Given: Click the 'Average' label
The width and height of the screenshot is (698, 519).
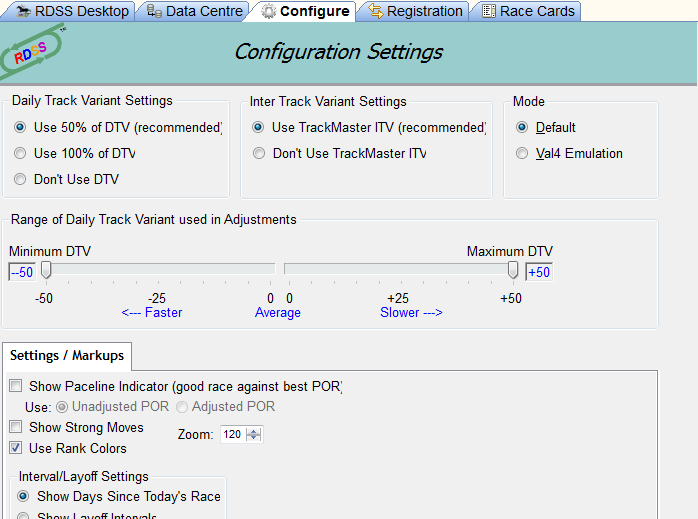Looking at the screenshot, I should 278,312.
